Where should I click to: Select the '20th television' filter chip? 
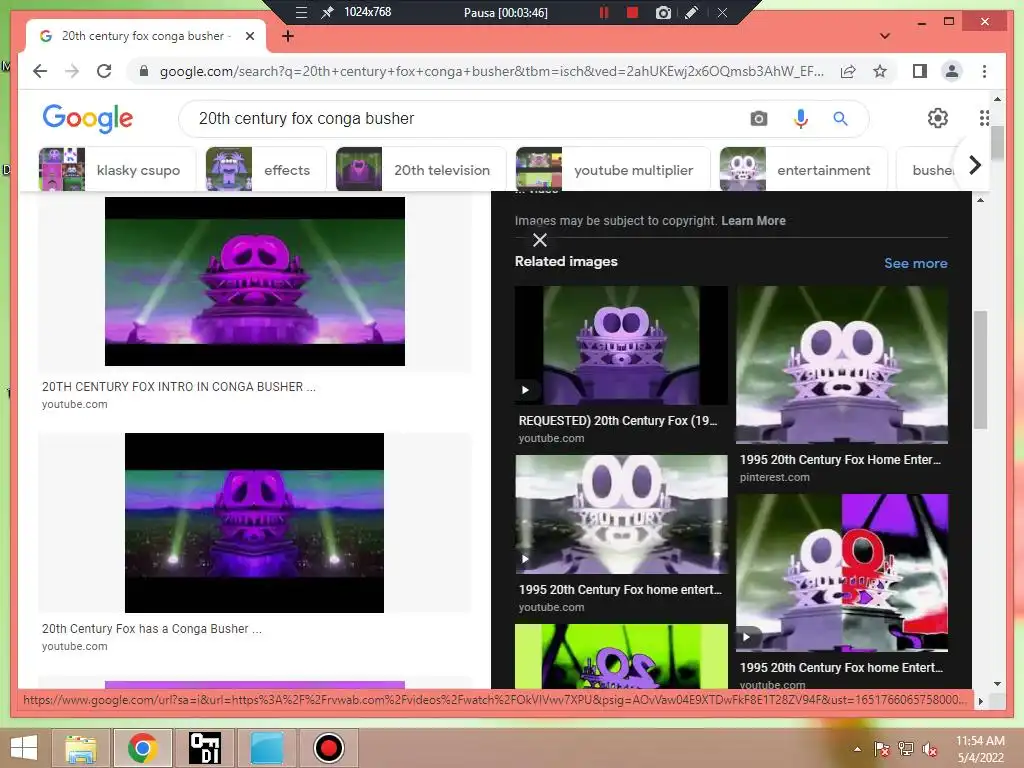click(421, 170)
